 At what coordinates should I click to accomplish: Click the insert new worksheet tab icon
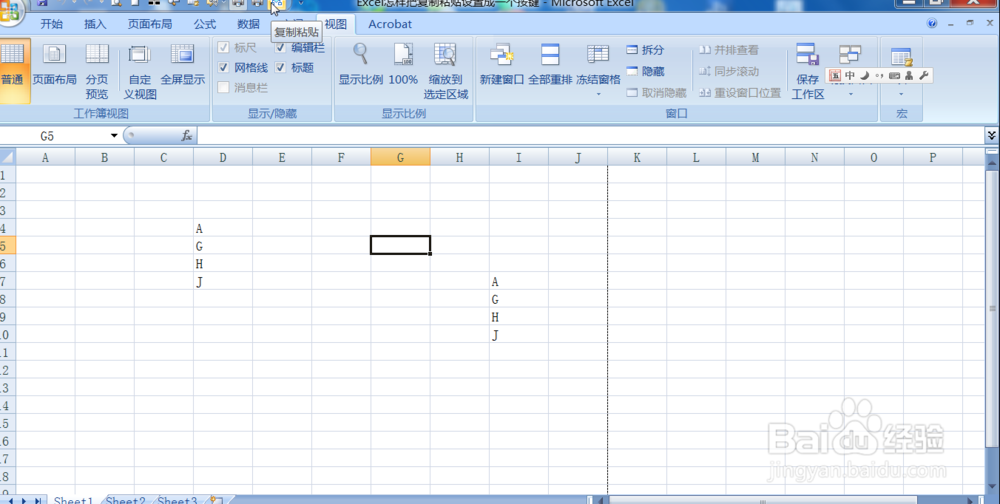coord(216,500)
